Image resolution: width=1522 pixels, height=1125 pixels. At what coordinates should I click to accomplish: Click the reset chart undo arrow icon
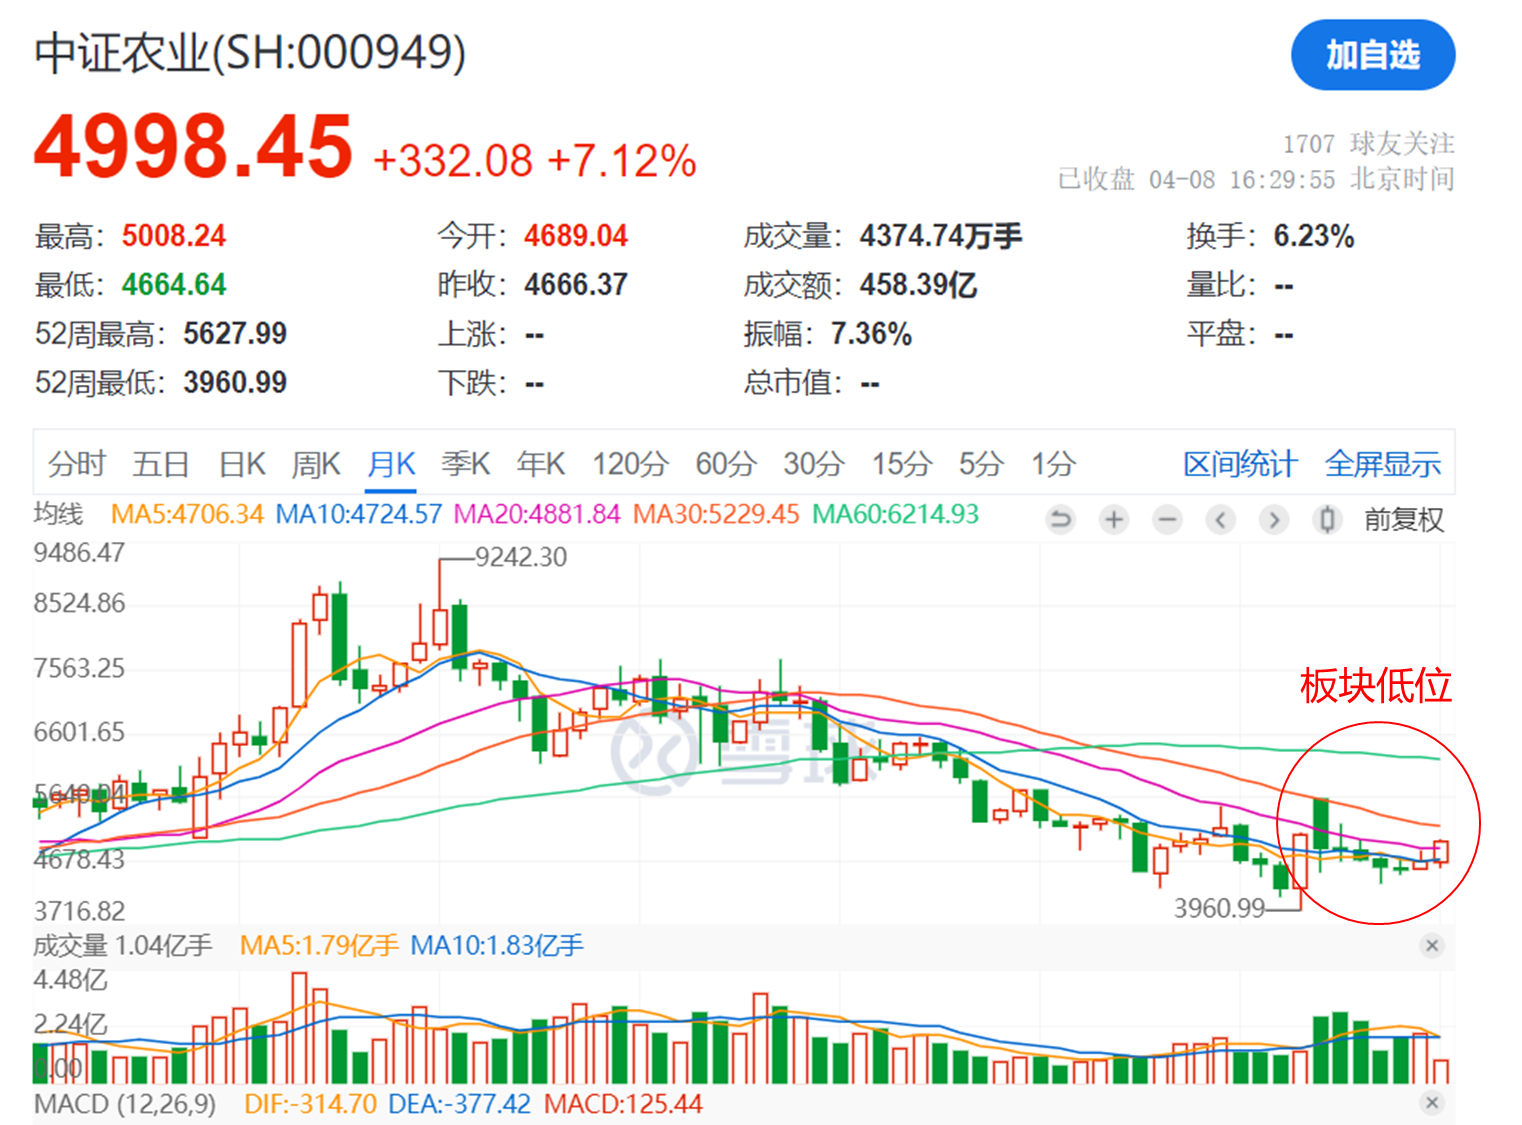pyautogui.click(x=1060, y=519)
